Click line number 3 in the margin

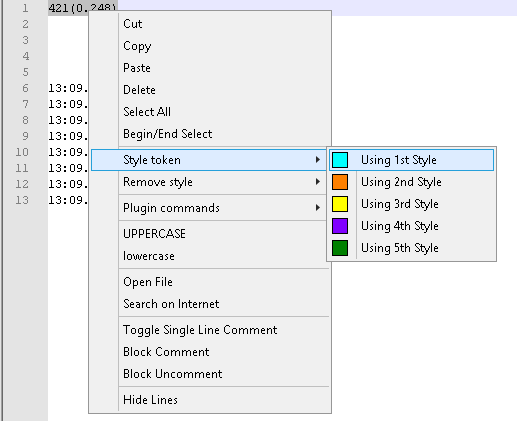coord(25,40)
